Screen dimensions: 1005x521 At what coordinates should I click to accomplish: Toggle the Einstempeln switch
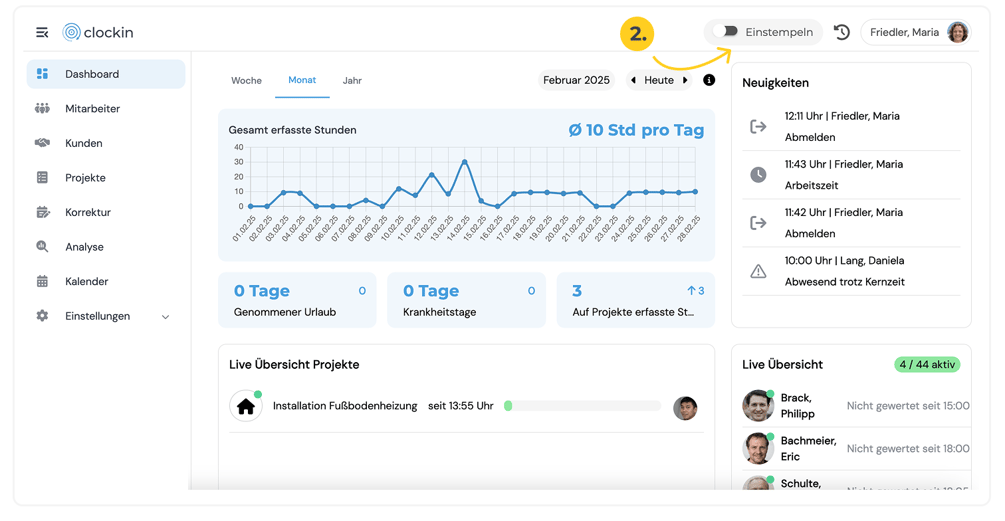(729, 32)
